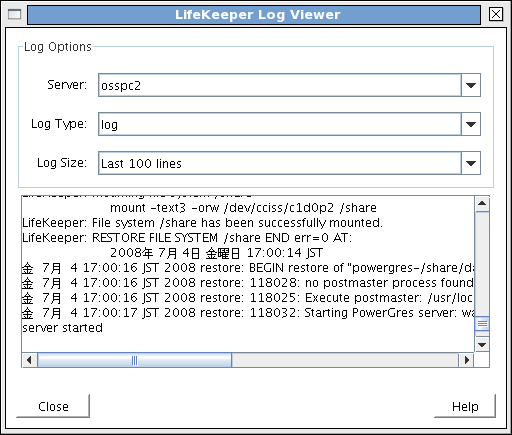Close the LifeKeeper Log Viewer window
The image size is (512, 435).
pos(496,14)
